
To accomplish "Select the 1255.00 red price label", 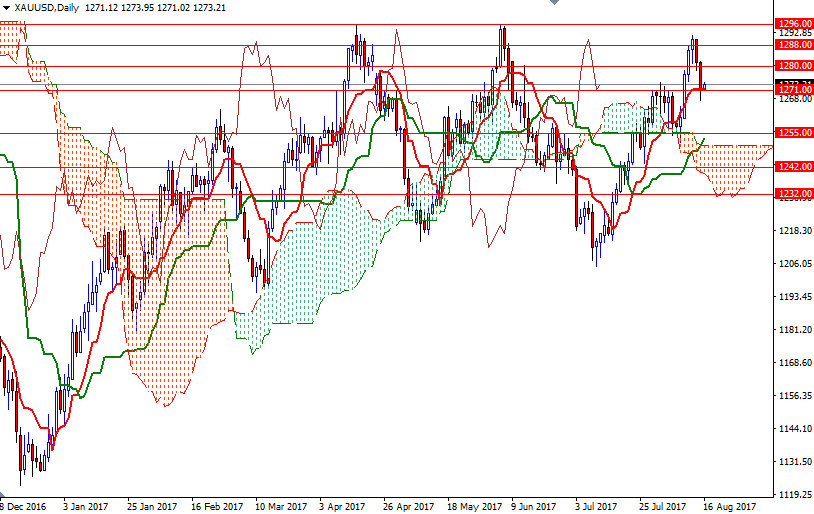I will [x=793, y=133].
